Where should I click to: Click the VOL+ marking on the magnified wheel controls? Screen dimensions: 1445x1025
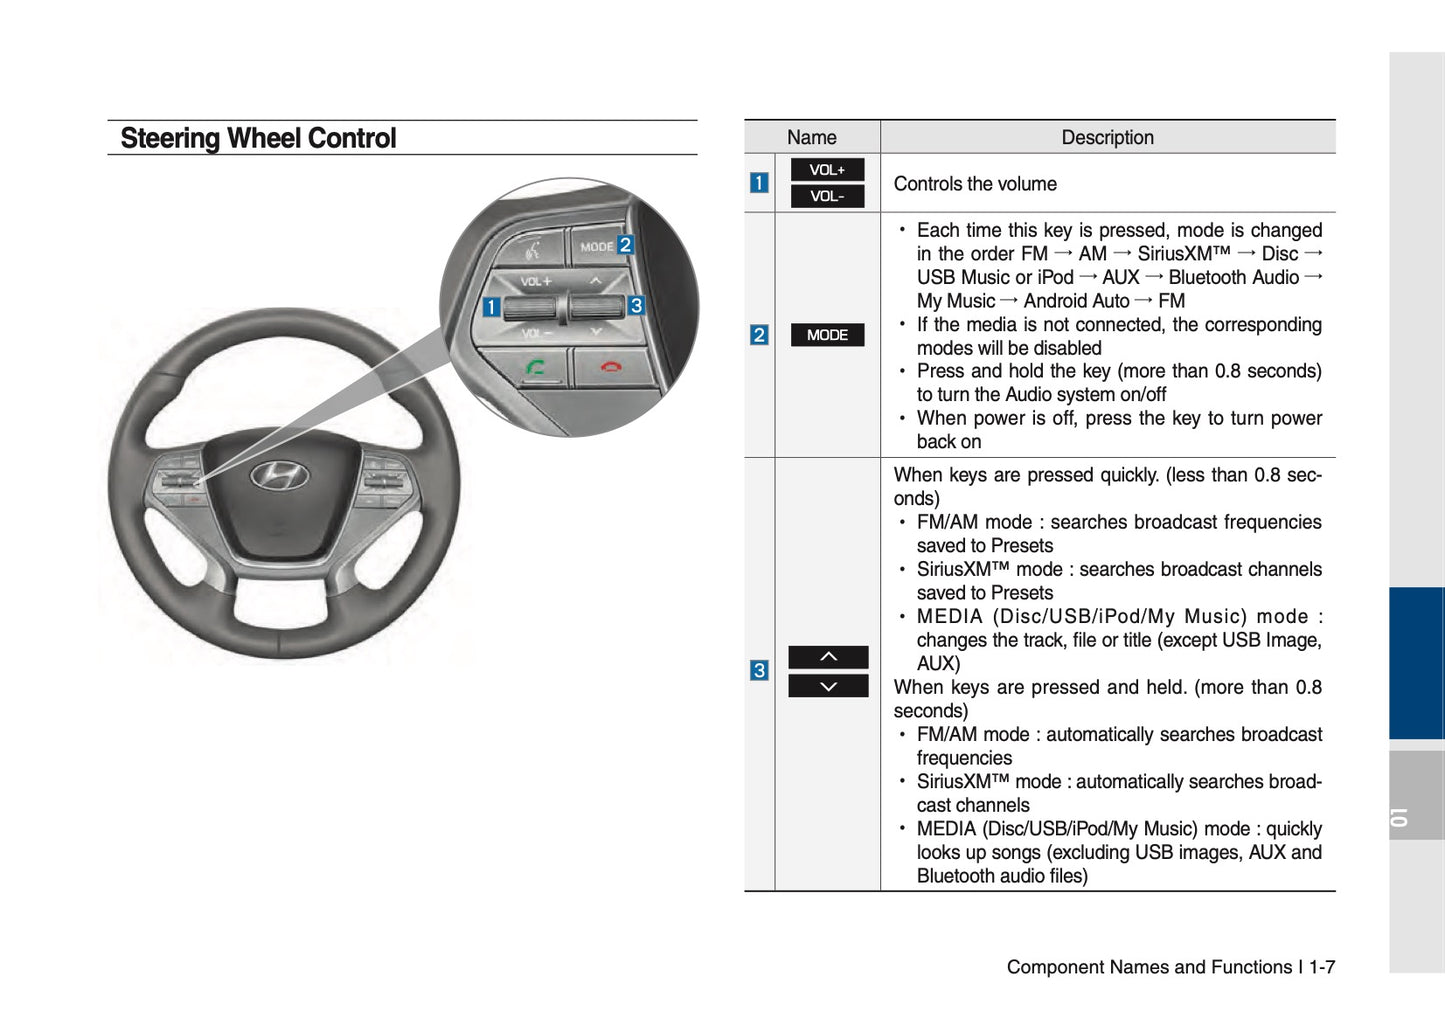click(x=536, y=281)
